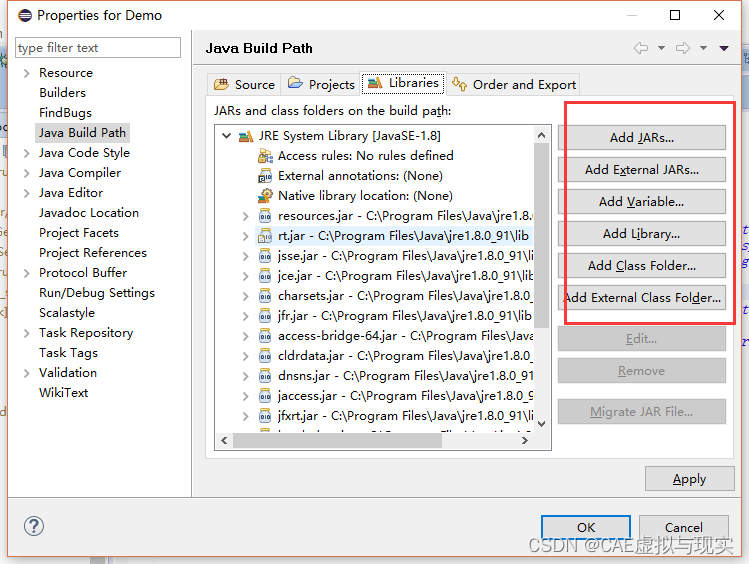The image size is (749, 564).
Task: Select WikiText in sidebar
Action: coord(64,393)
